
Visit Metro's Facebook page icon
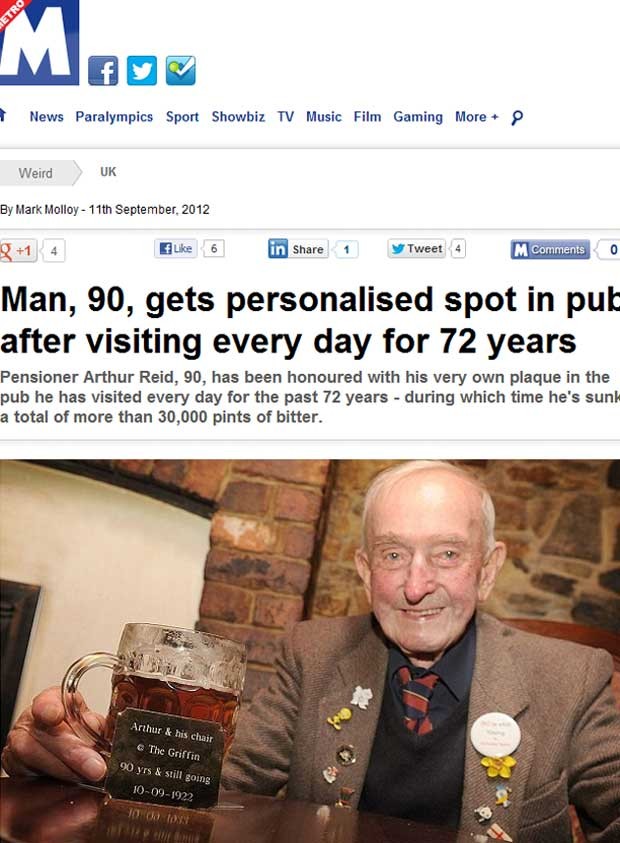coord(103,70)
